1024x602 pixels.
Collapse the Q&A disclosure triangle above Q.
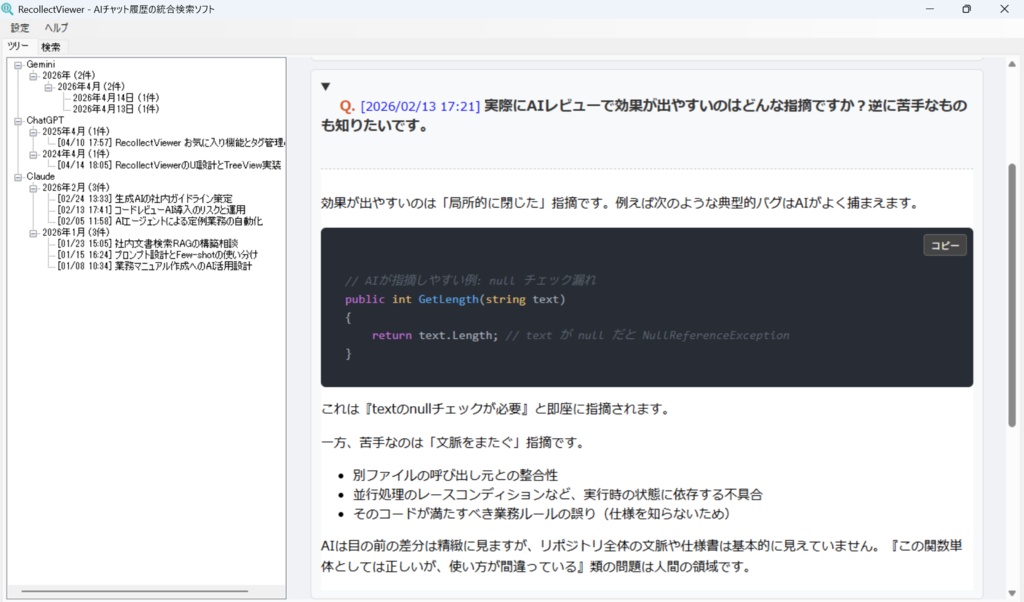326,86
